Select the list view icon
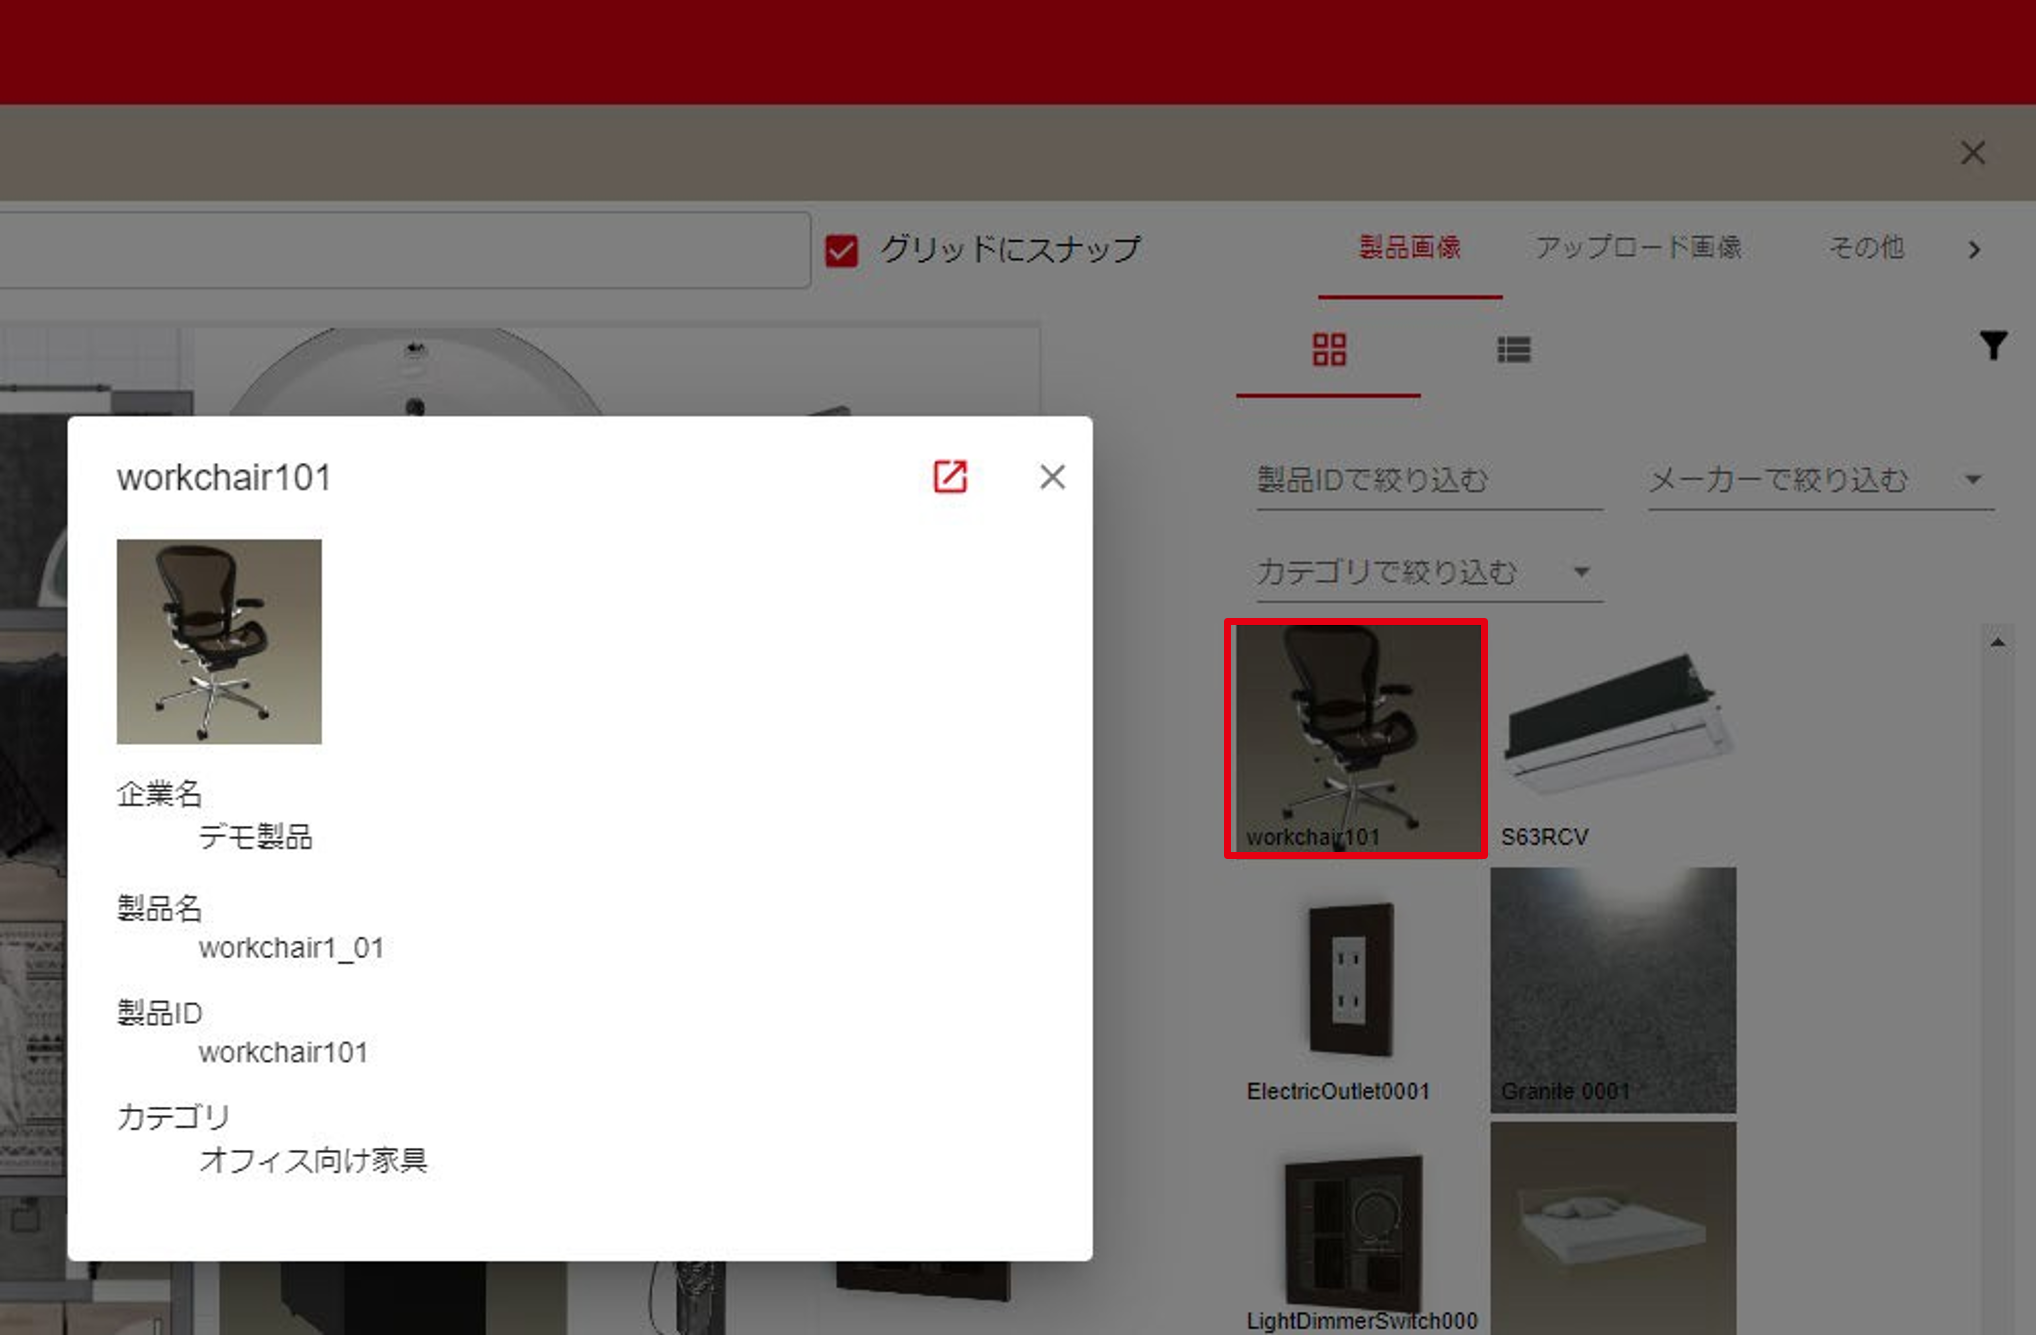Viewport: 2036px width, 1335px height. [1513, 350]
